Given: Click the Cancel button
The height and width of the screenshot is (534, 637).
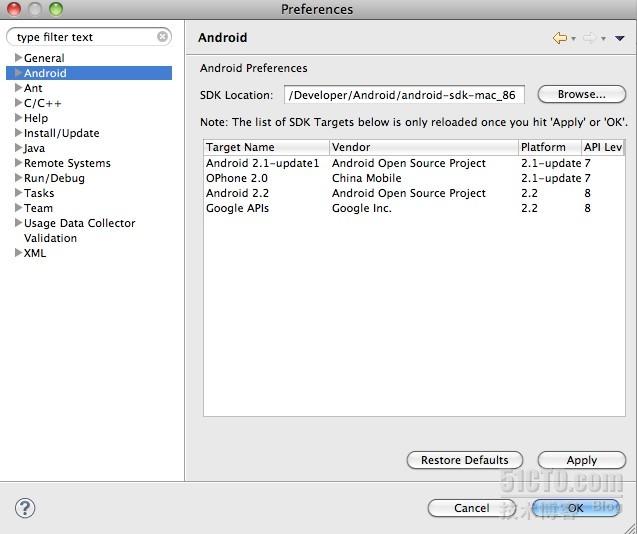Looking at the screenshot, I should click(472, 508).
